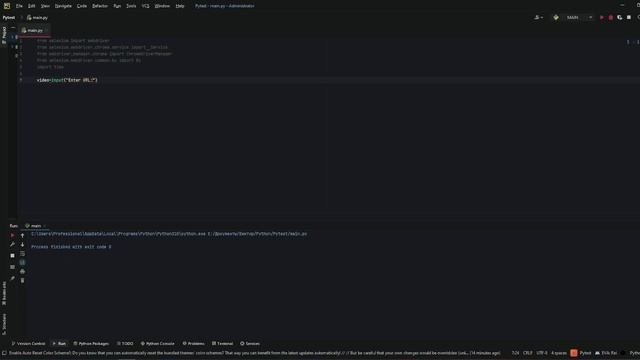This screenshot has height=360, width=640.
Task: Open the Services tool window
Action: pyautogui.click(x=250, y=344)
